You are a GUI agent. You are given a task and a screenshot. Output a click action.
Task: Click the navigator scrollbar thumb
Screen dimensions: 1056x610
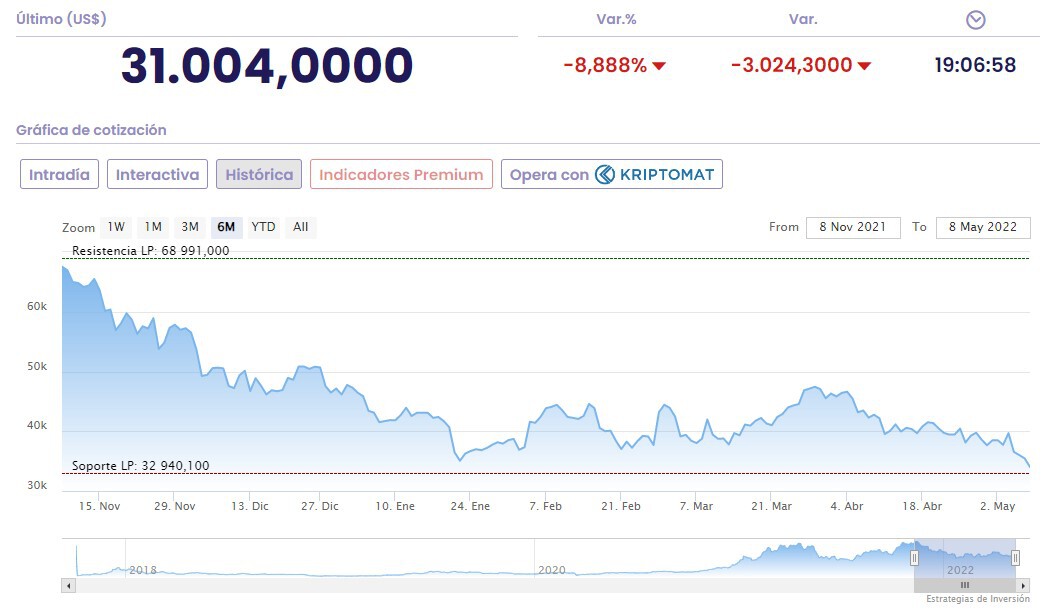pos(965,586)
